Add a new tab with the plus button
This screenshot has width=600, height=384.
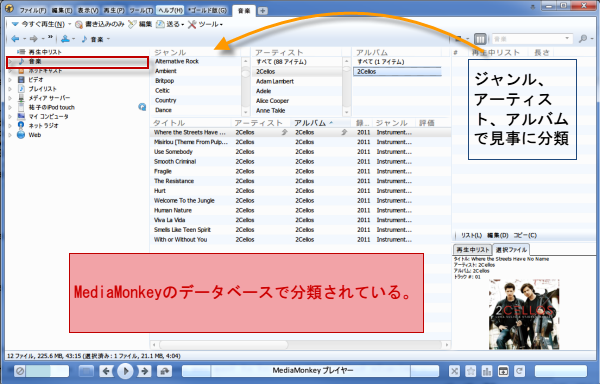click(x=262, y=11)
